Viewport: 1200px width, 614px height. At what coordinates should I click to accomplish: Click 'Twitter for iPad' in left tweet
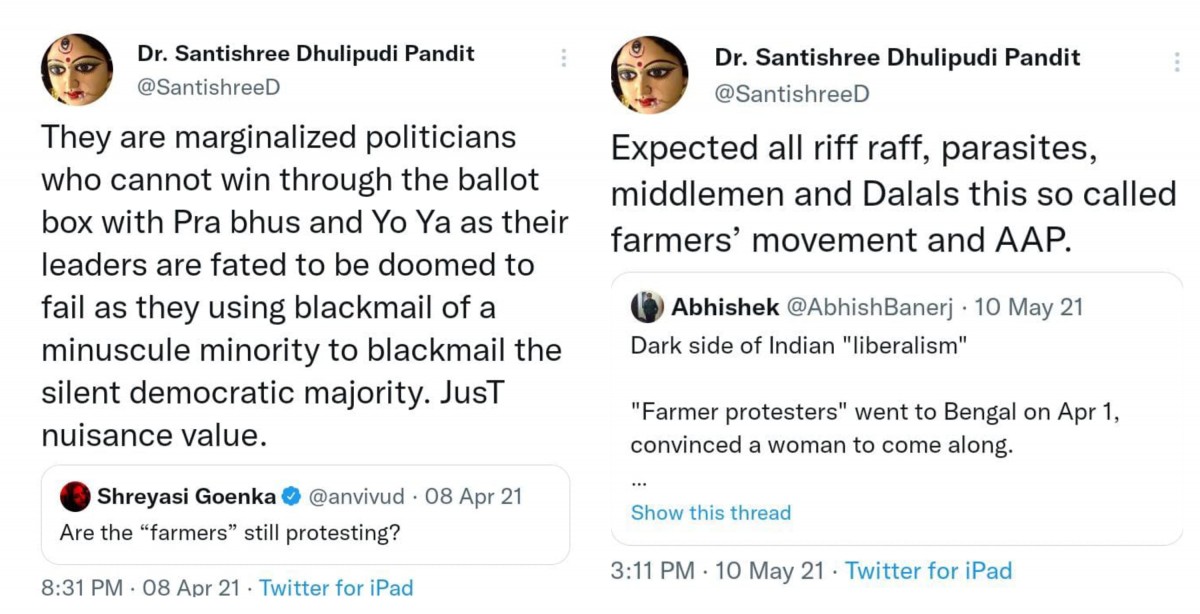(x=336, y=588)
